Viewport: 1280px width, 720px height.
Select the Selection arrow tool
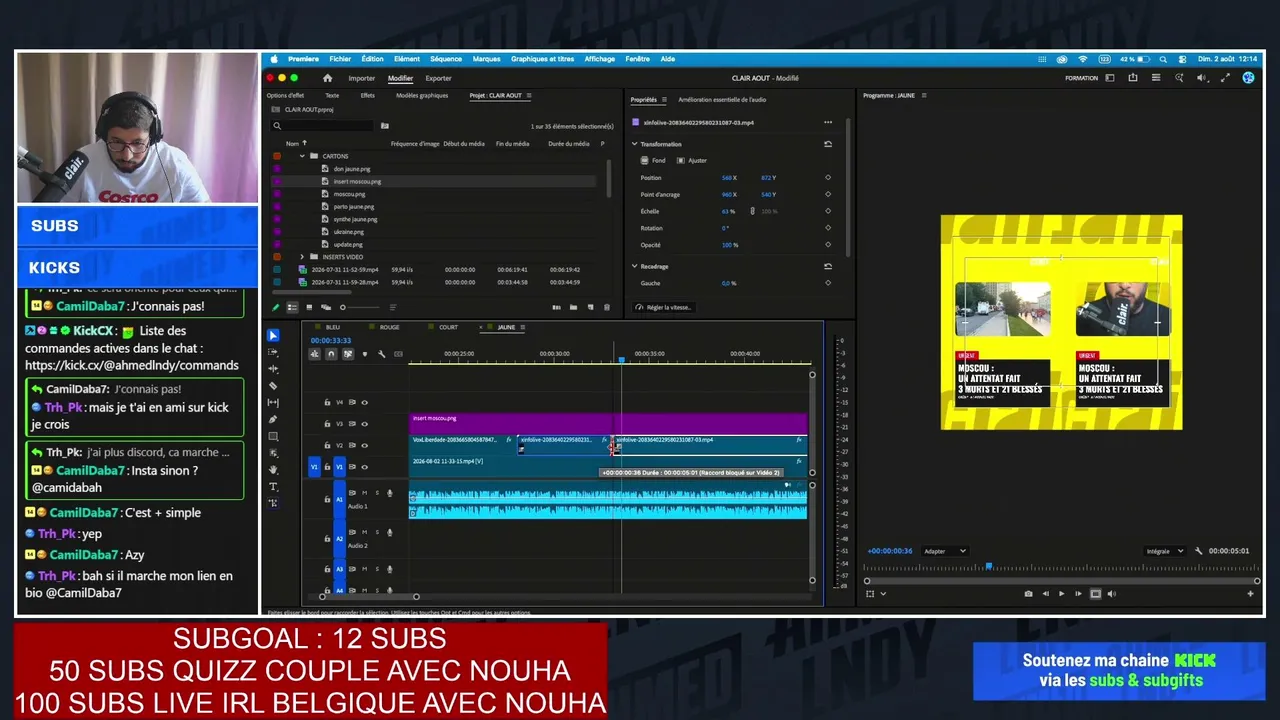click(273, 335)
